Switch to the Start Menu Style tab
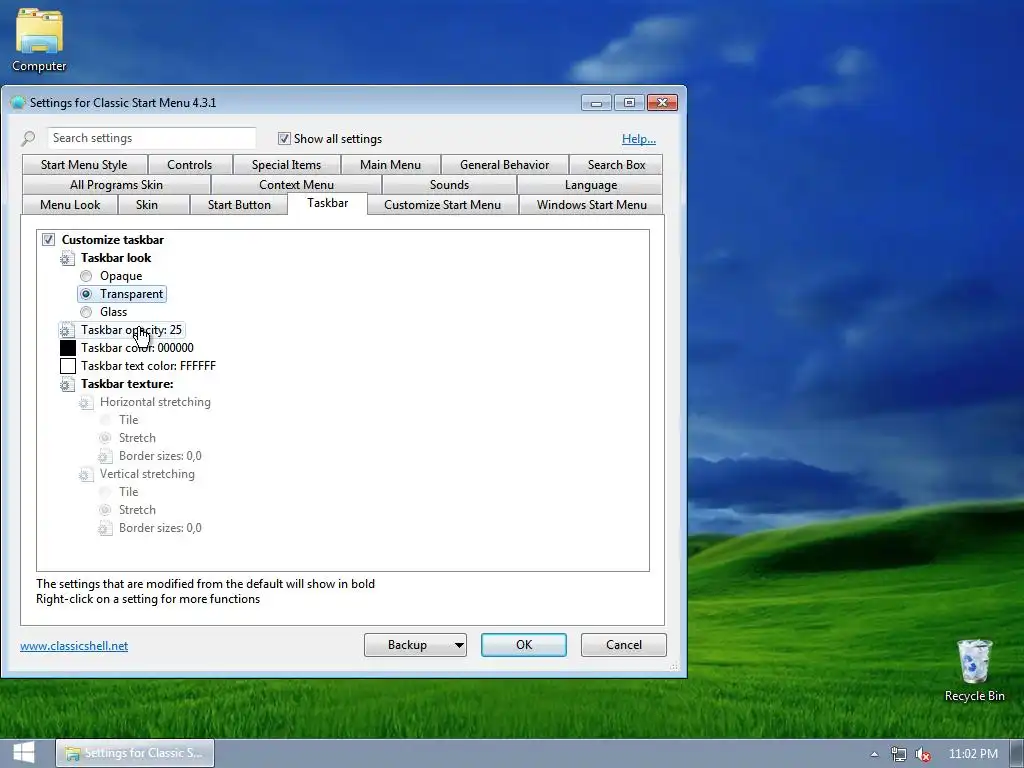 tap(84, 165)
